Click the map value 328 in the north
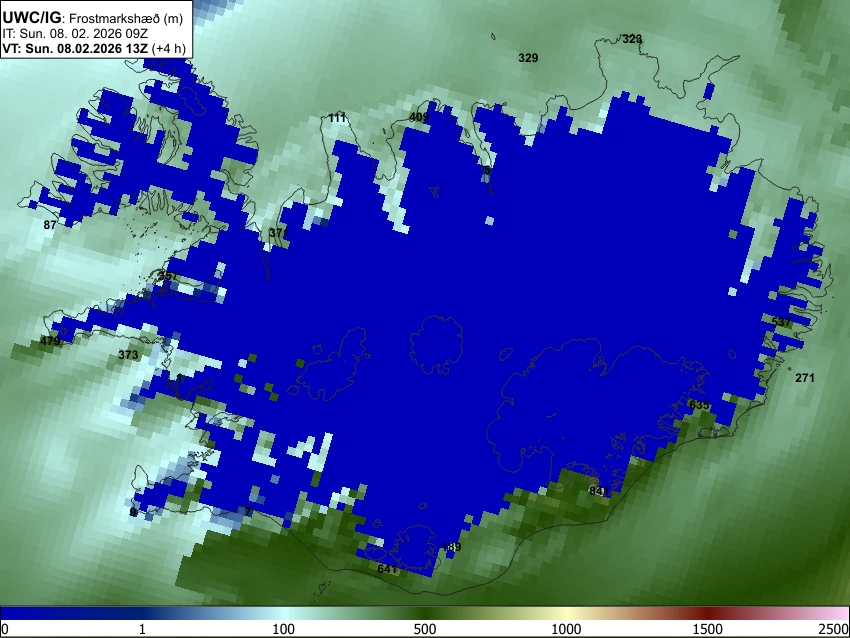Viewport: 850px width, 638px height. pyautogui.click(x=632, y=39)
